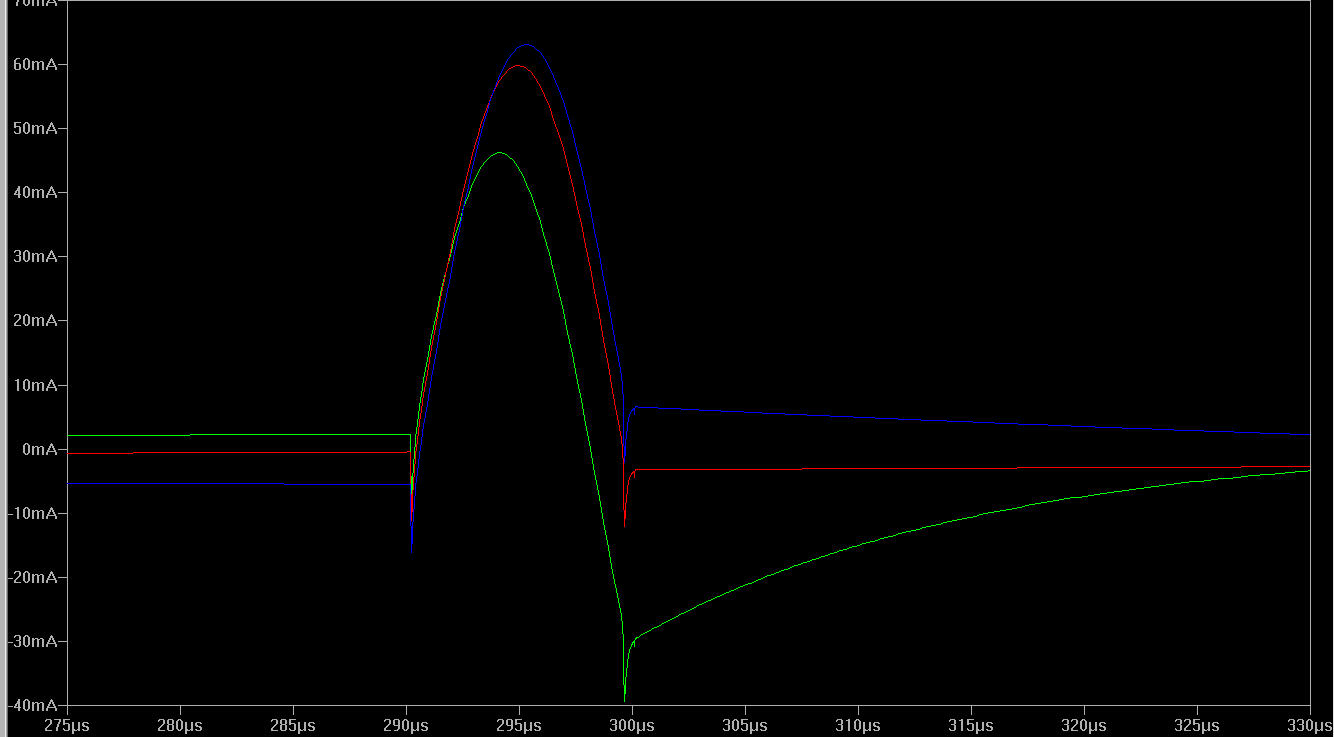Select the 0mA axis label
Viewport: 1334px width, 737px height.
pos(41,449)
